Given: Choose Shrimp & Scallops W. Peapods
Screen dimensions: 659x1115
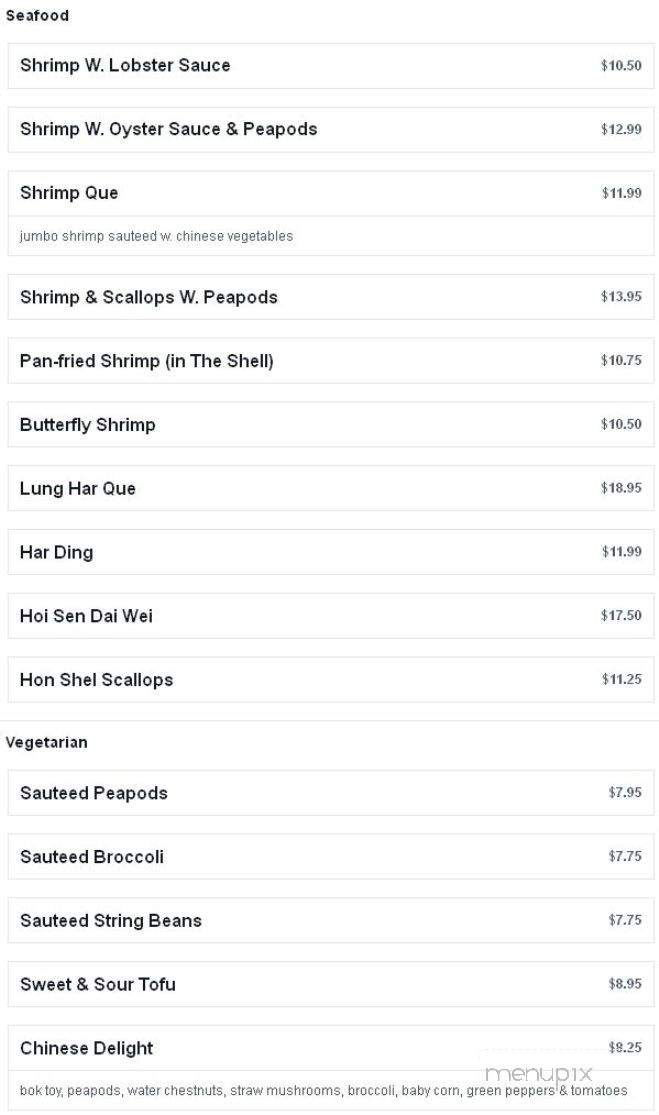Looking at the screenshot, I should pyautogui.click(x=331, y=297).
